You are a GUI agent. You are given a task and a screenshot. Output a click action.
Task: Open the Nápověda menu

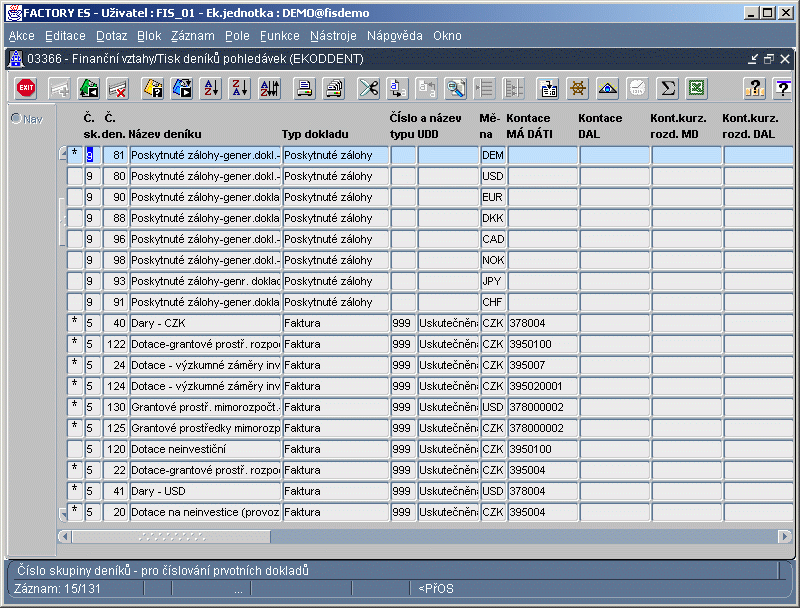tap(394, 36)
